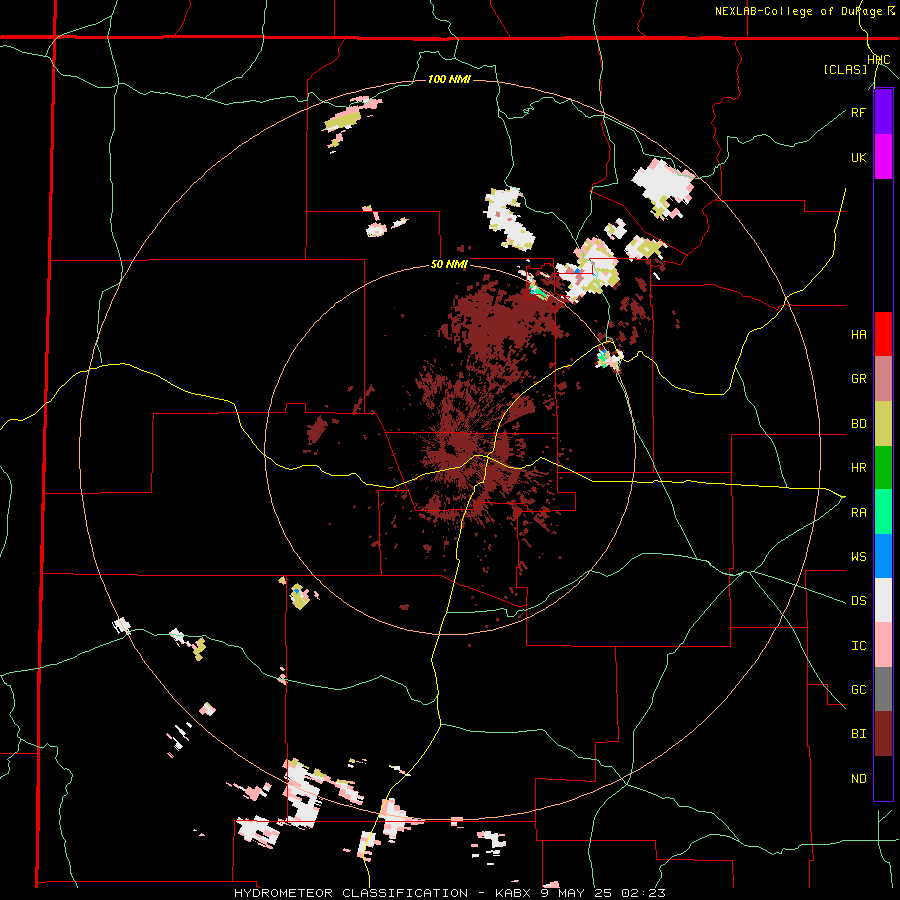The height and width of the screenshot is (900, 900).
Task: Click the RA legend label
Action: pyautogui.click(x=858, y=513)
